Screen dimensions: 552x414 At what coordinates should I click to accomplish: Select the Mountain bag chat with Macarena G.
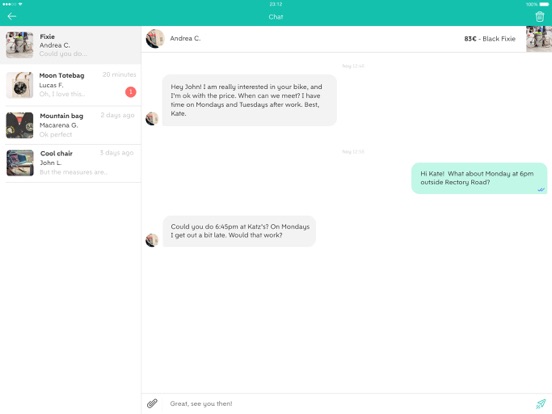(x=70, y=125)
